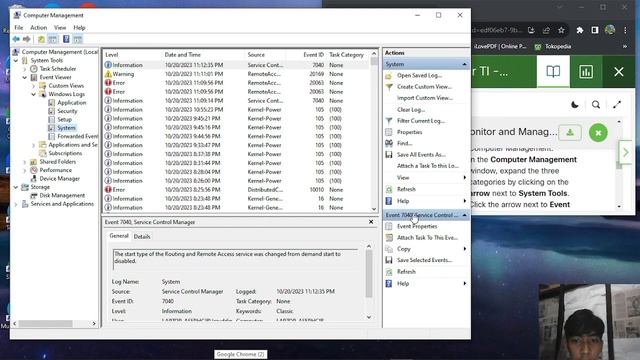The image size is (640, 360).
Task: Click Google Chrome (2) taskbar tooltip
Action: click(x=240, y=354)
